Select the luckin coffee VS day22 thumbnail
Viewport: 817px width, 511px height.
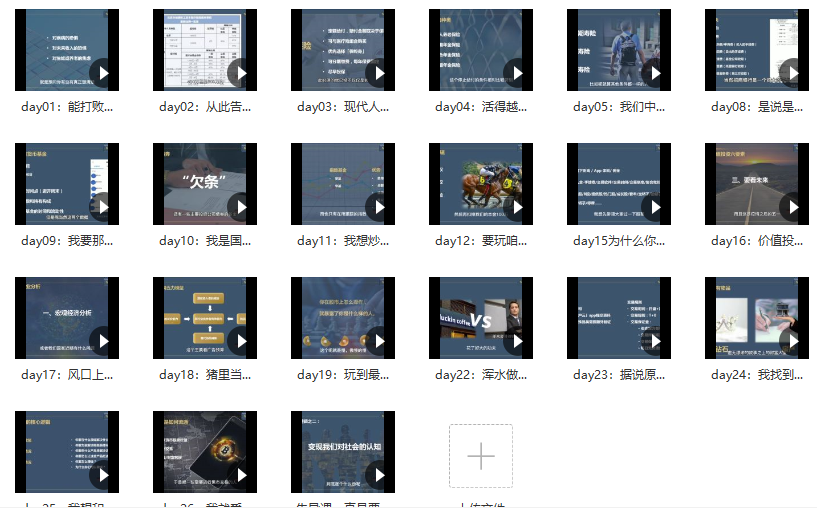(475, 317)
